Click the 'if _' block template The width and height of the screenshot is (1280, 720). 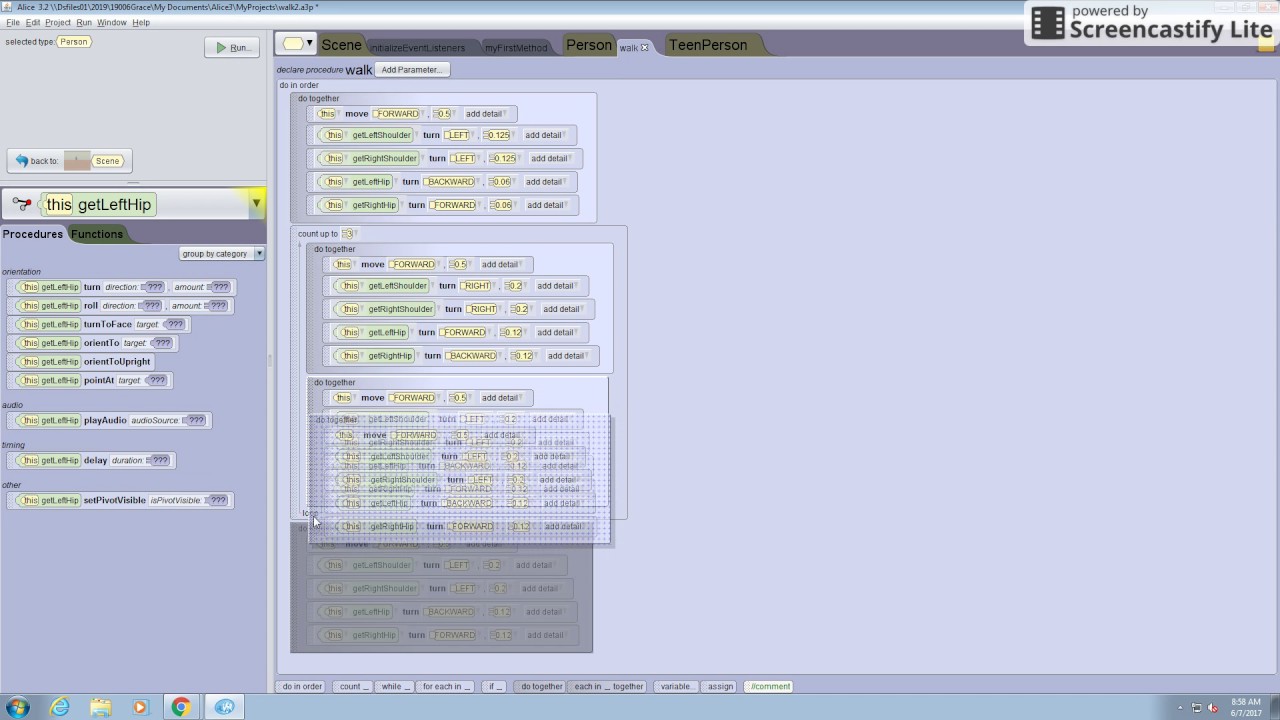(x=494, y=686)
